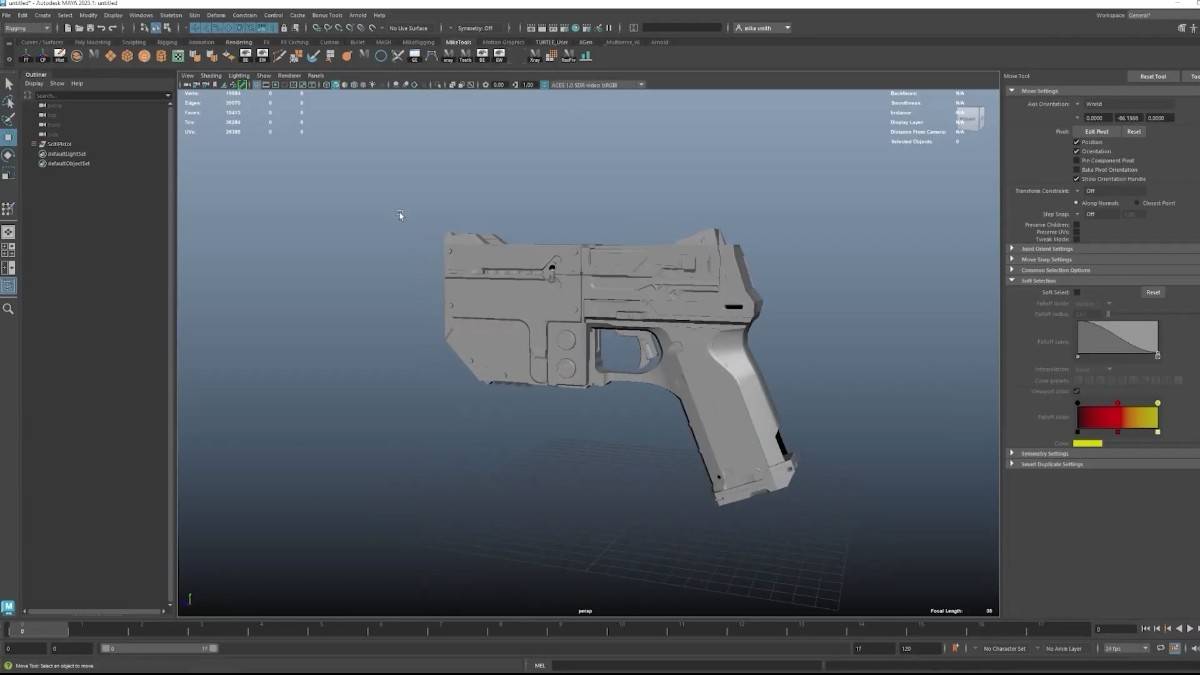
Task: Click the shelf icon labeled Tools
Action: [x=466, y=56]
